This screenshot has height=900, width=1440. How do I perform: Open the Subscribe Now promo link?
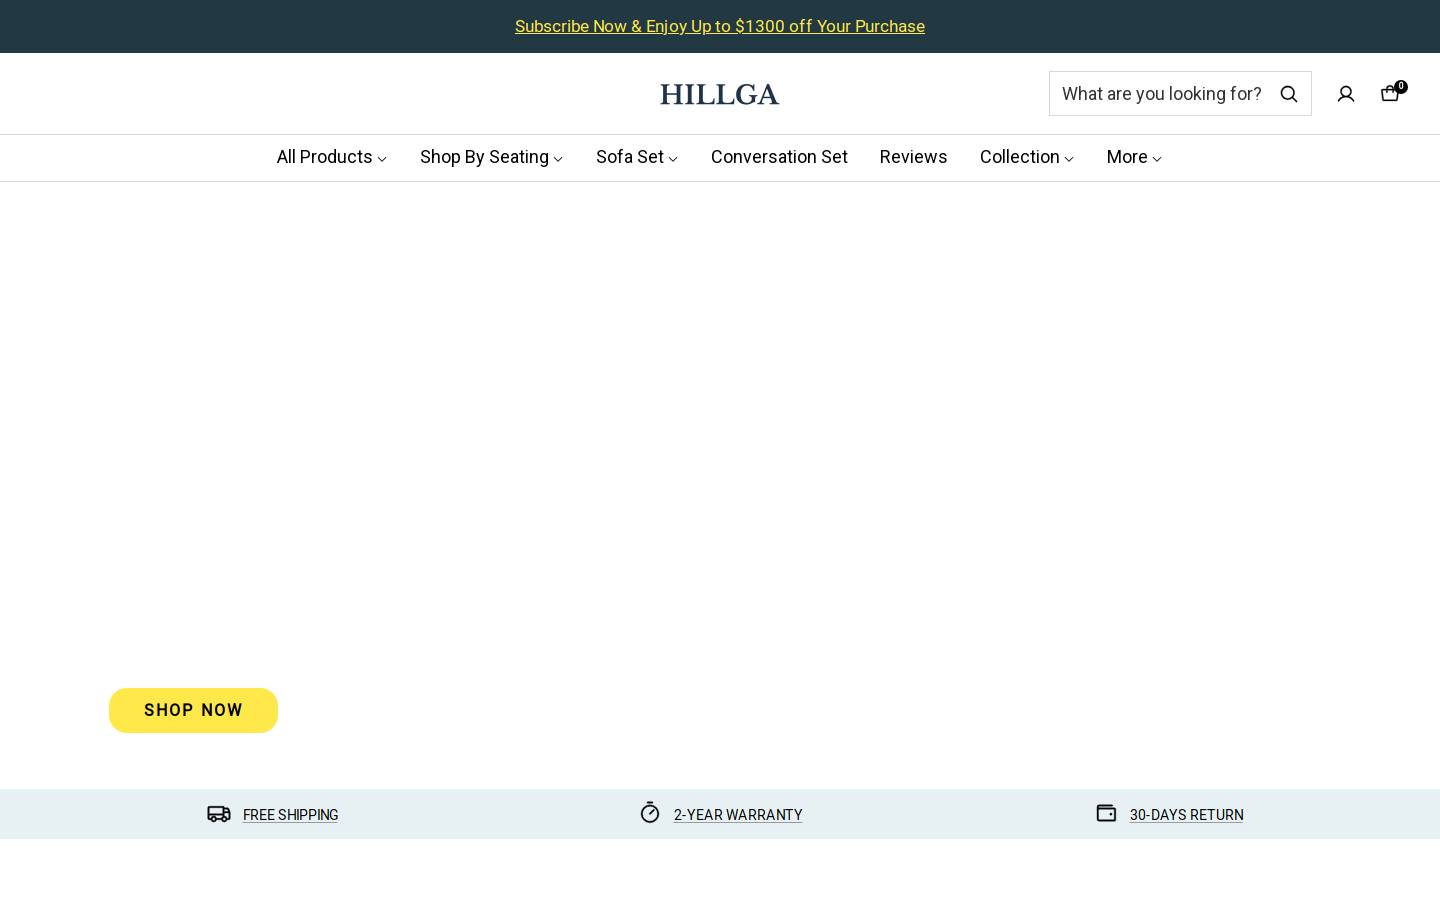pyautogui.click(x=720, y=26)
